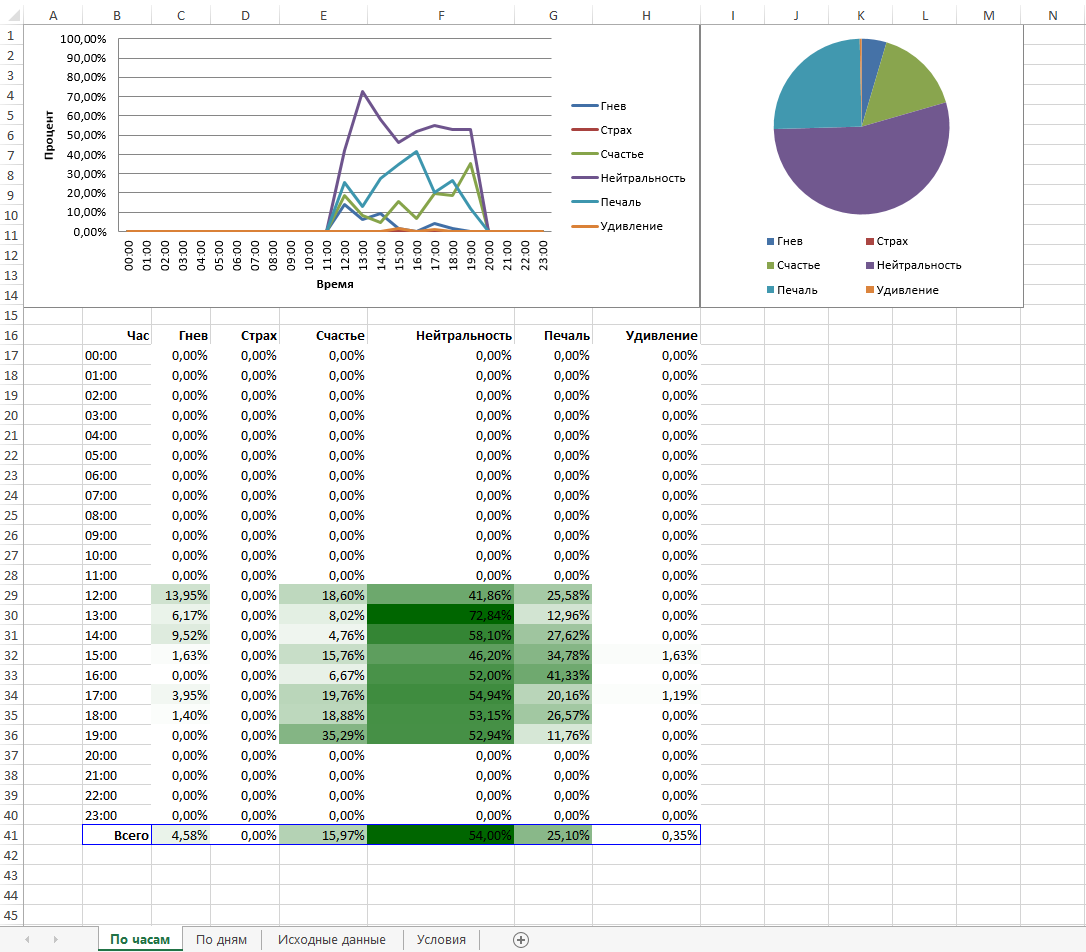The width and height of the screenshot is (1086, 952).
Task: Select column F header
Action: click(441, 15)
